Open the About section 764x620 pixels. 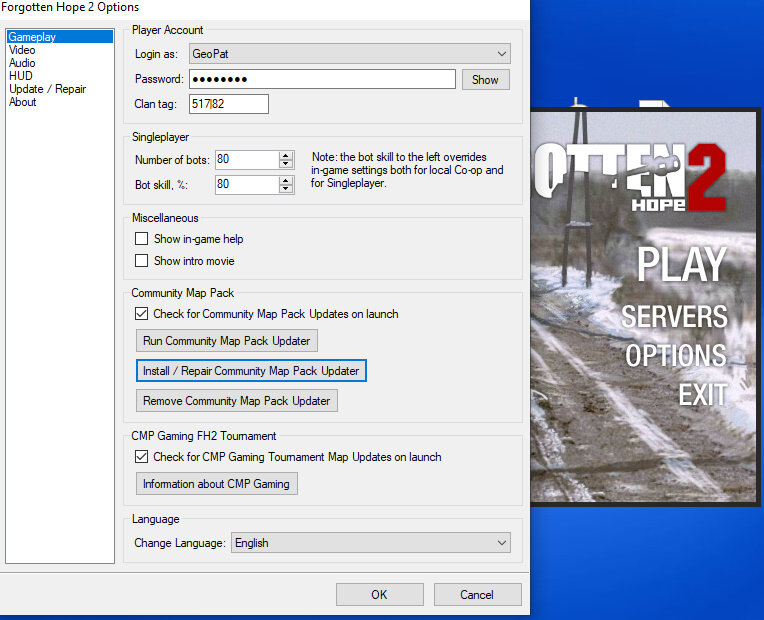click(x=22, y=102)
